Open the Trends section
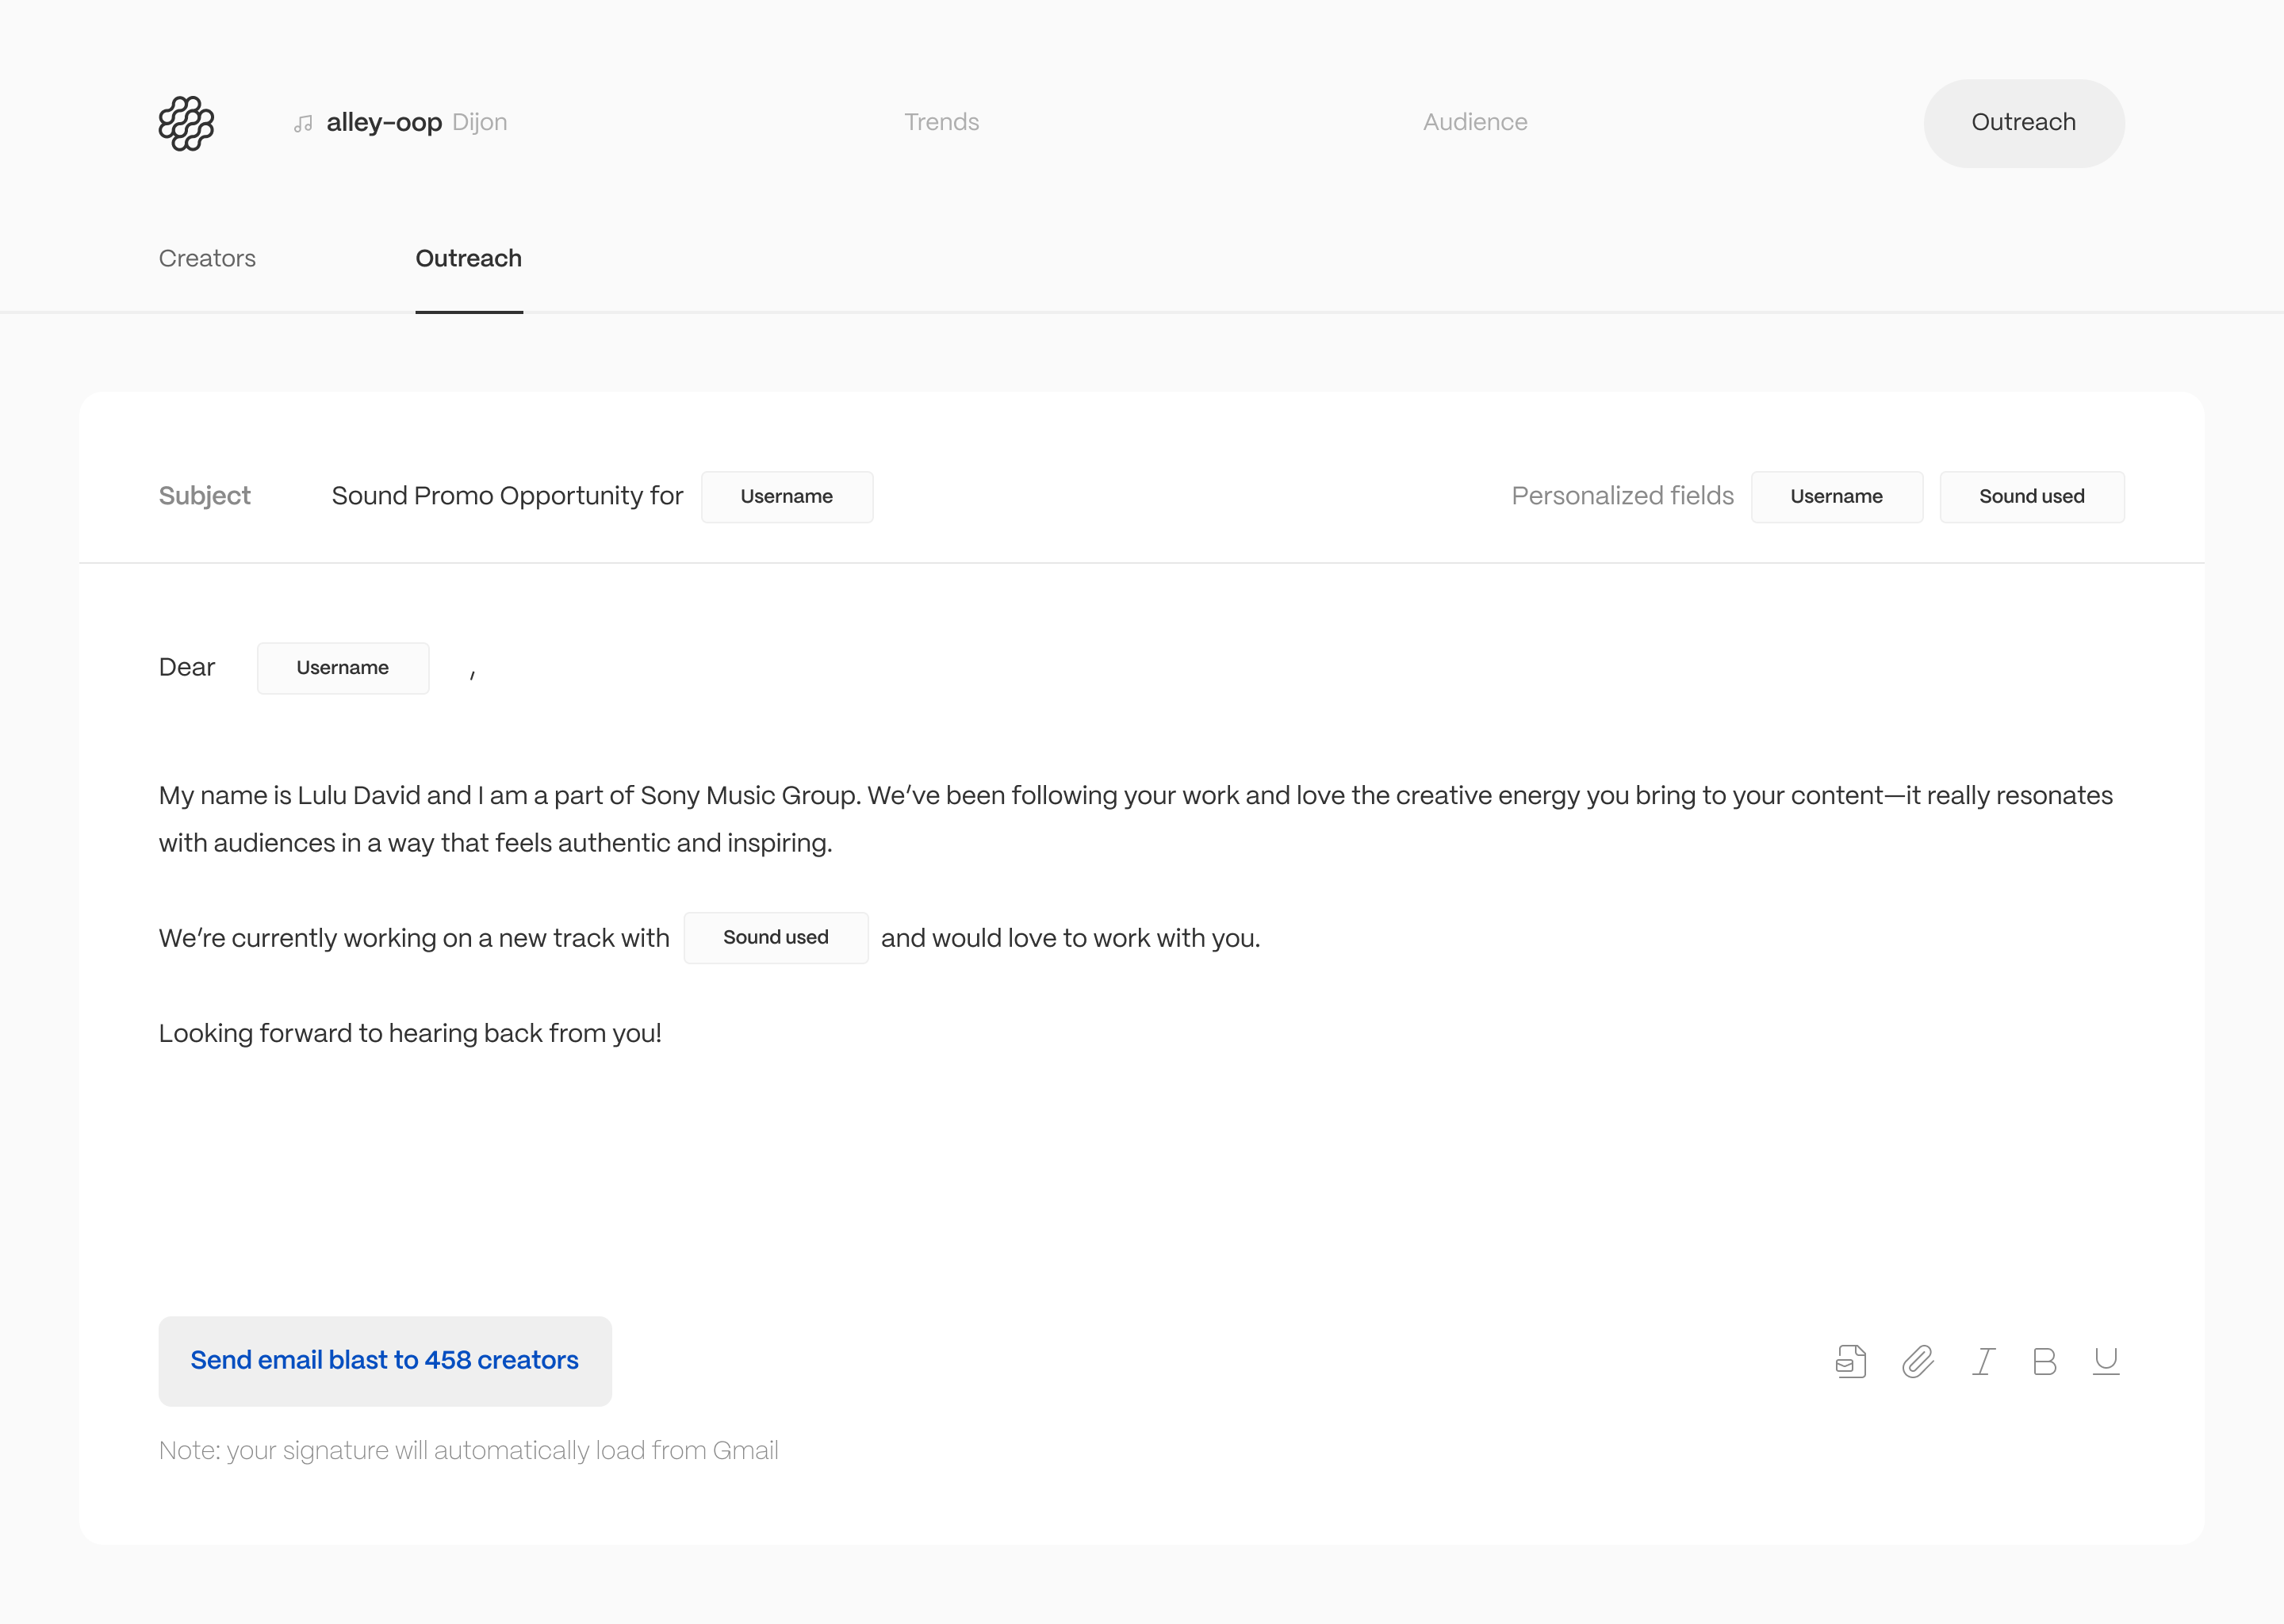This screenshot has height=1624, width=2284. click(x=941, y=122)
